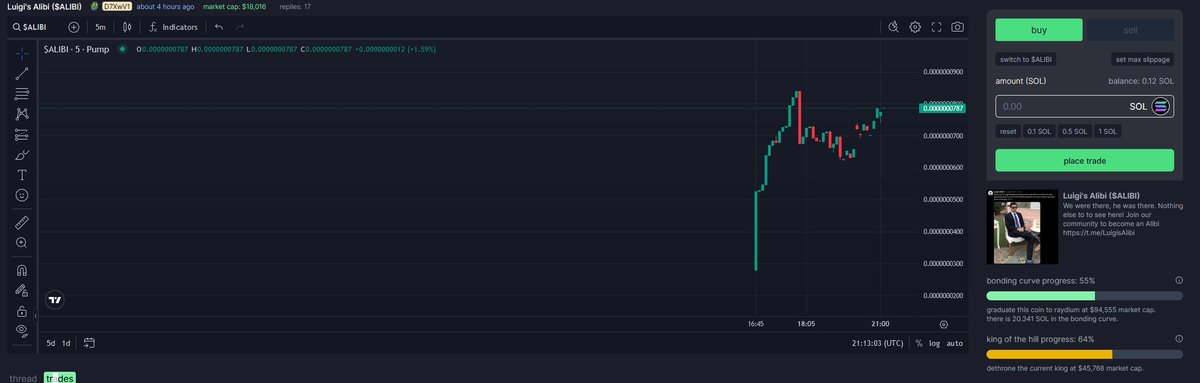Change the candlestick chart style
Image resolution: width=1200 pixels, height=383 pixels.
tap(127, 27)
